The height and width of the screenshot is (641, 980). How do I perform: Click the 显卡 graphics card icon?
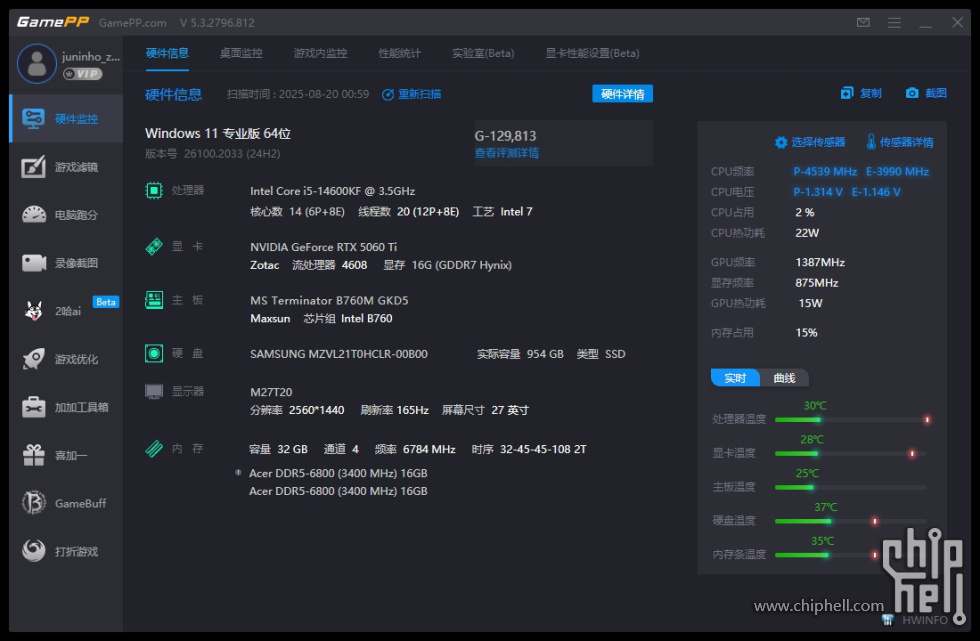point(154,246)
